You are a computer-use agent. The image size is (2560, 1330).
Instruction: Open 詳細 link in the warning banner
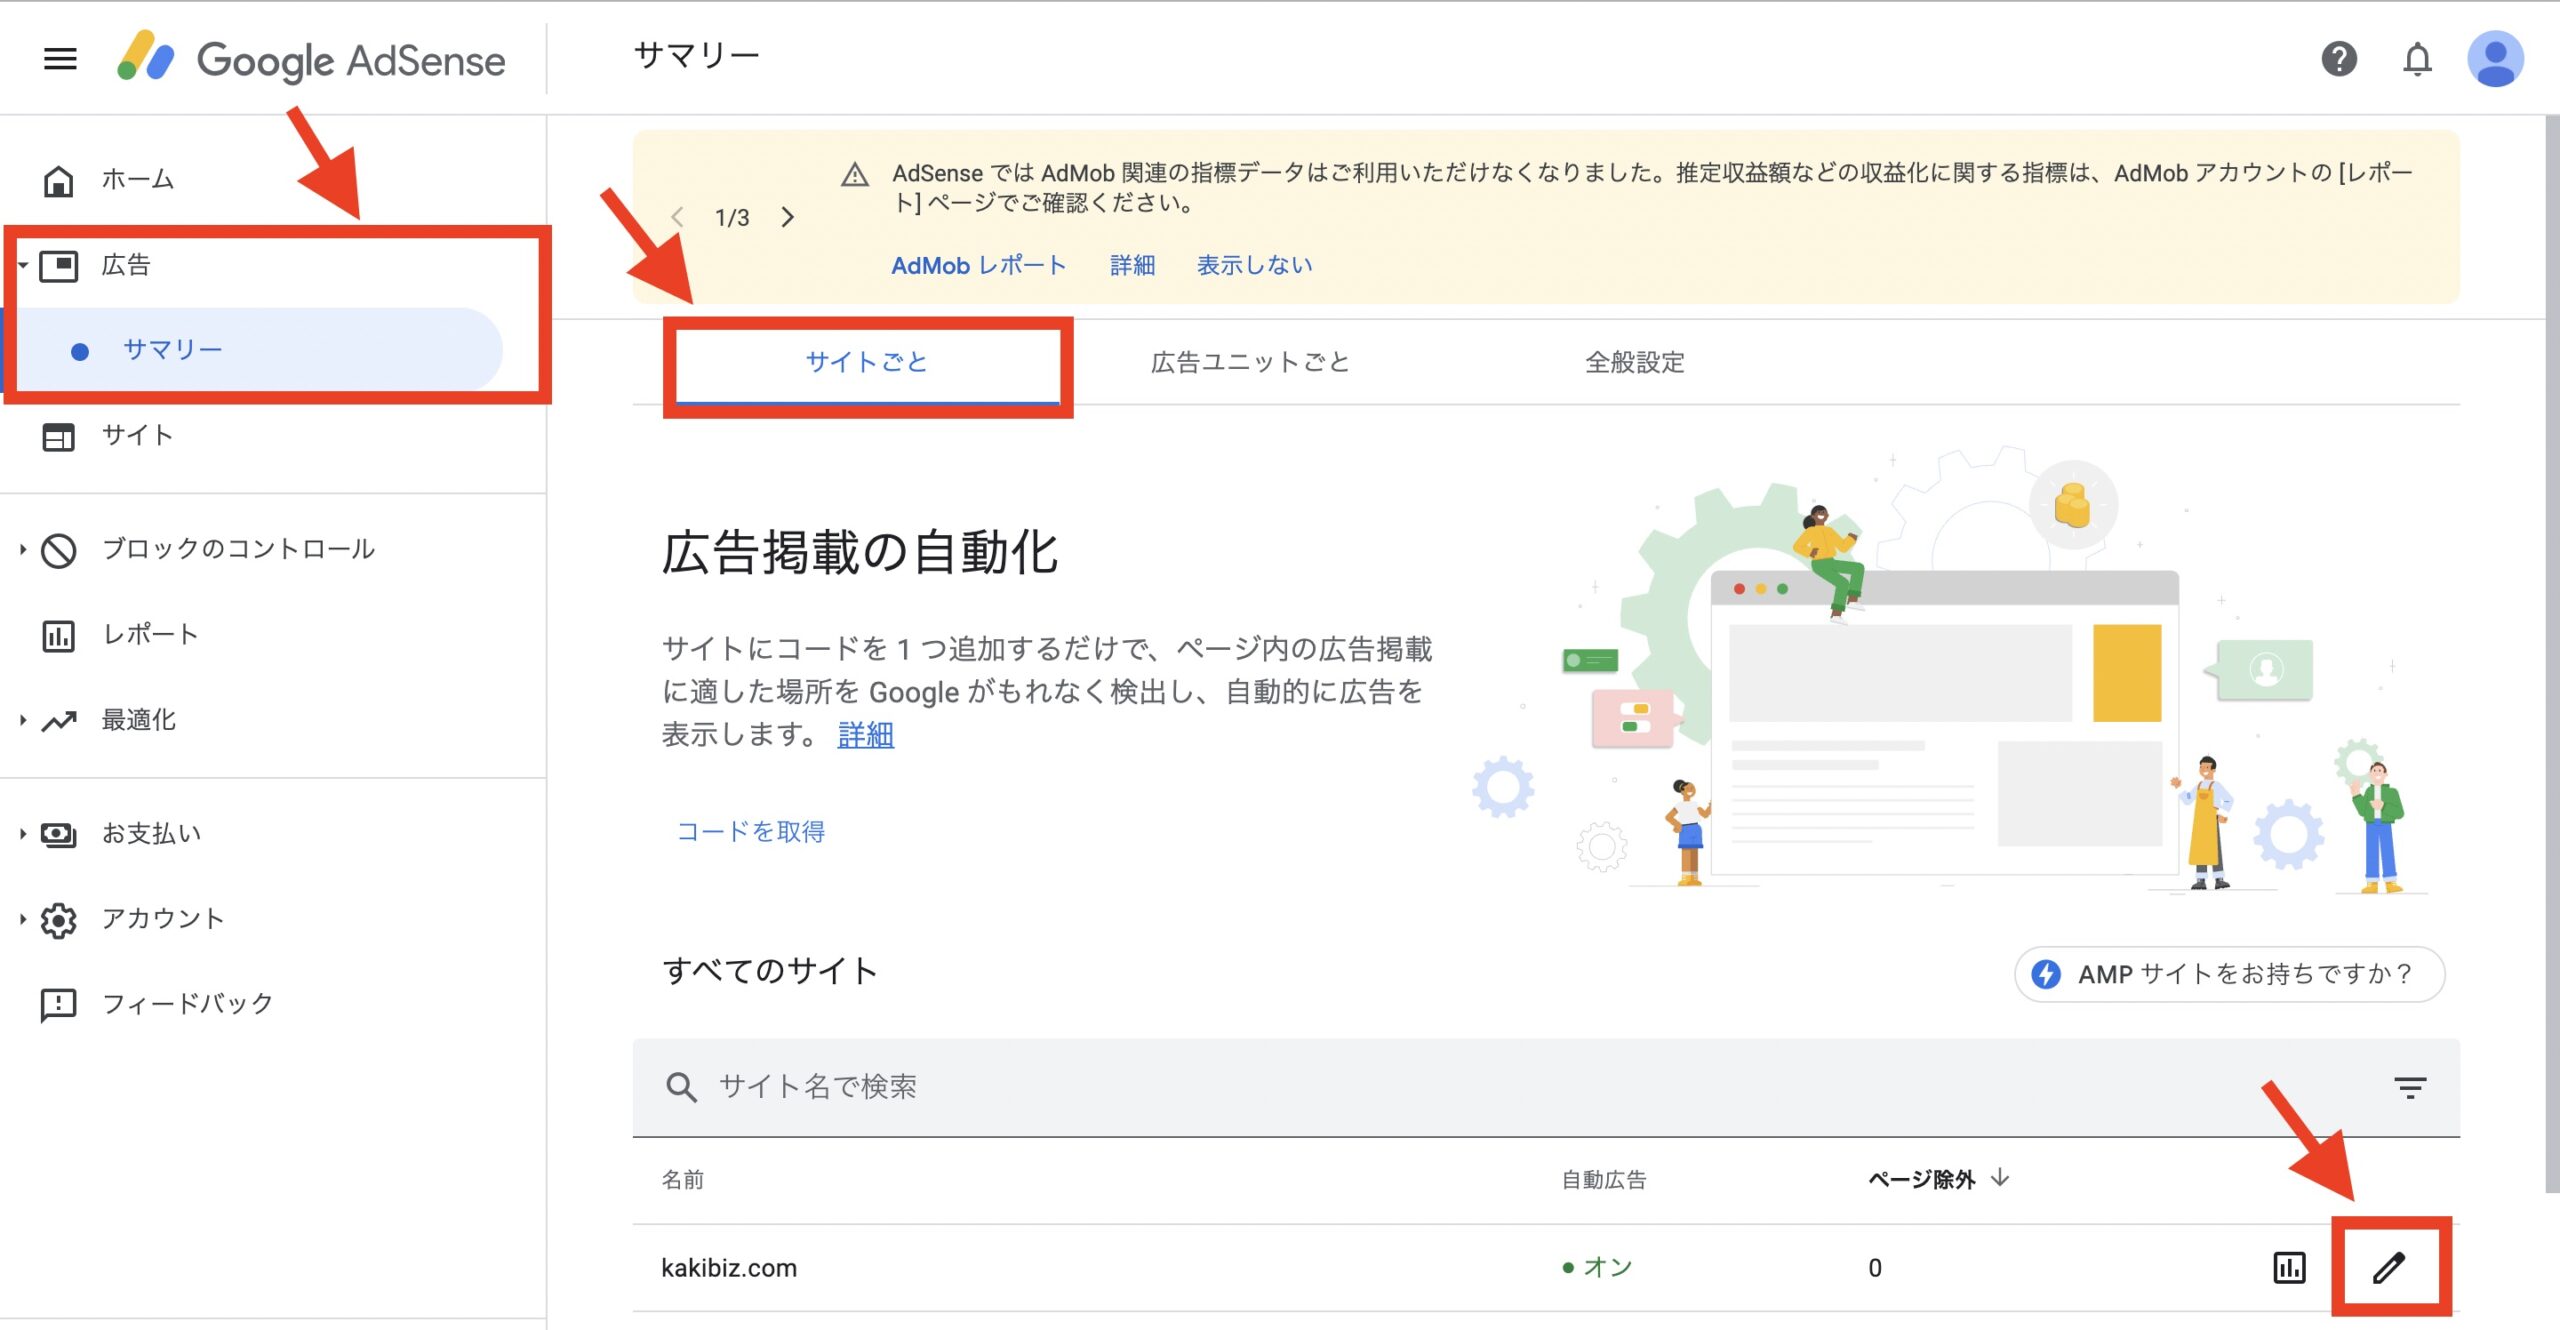click(x=1132, y=266)
